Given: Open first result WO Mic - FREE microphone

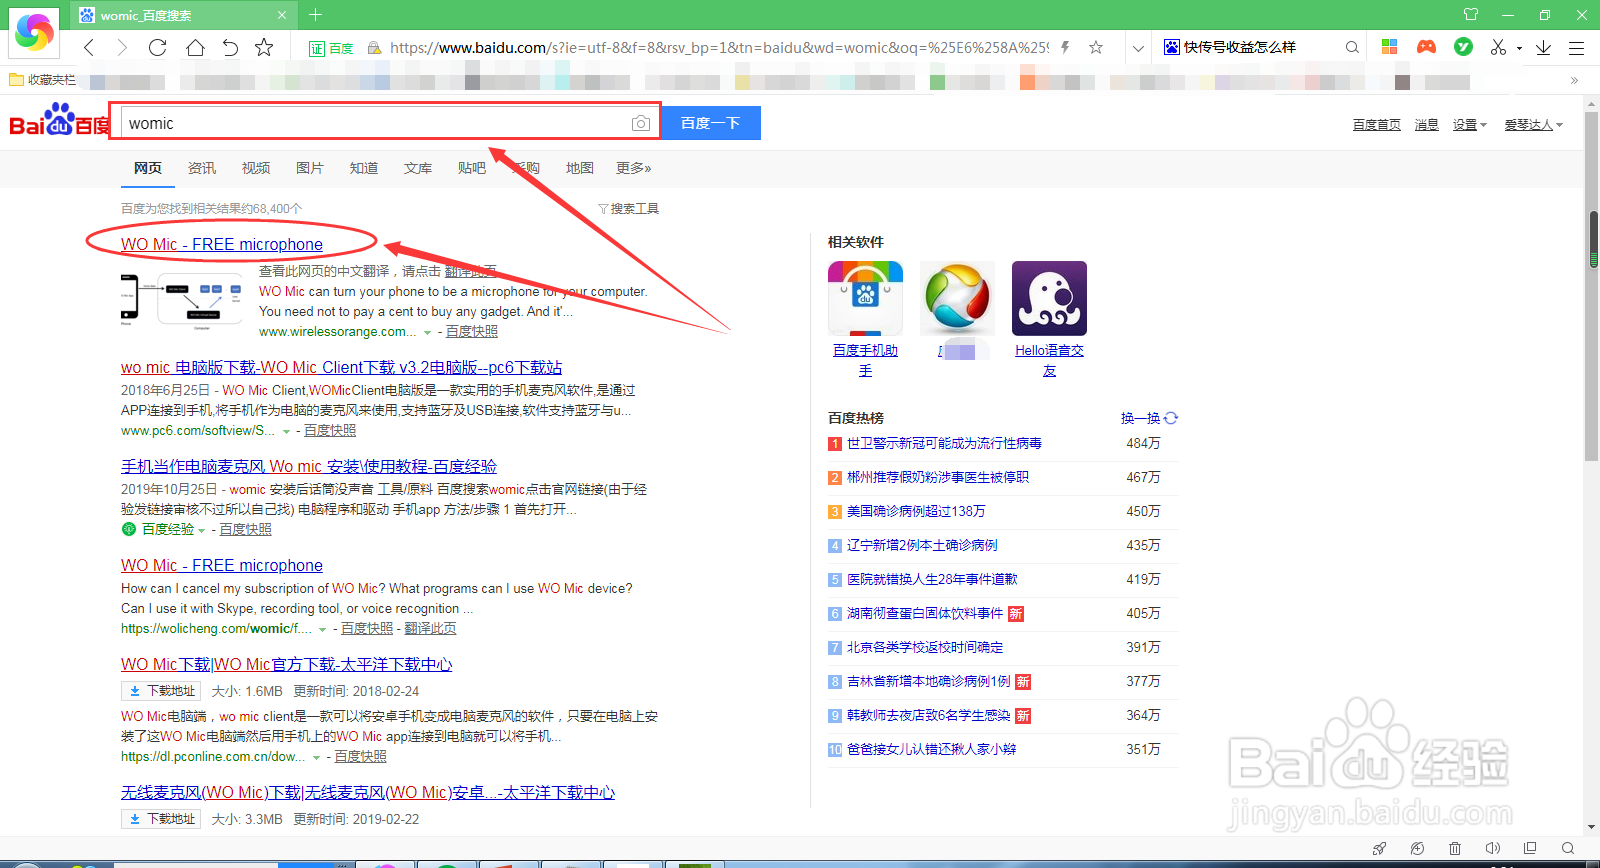Looking at the screenshot, I should click(x=222, y=244).
